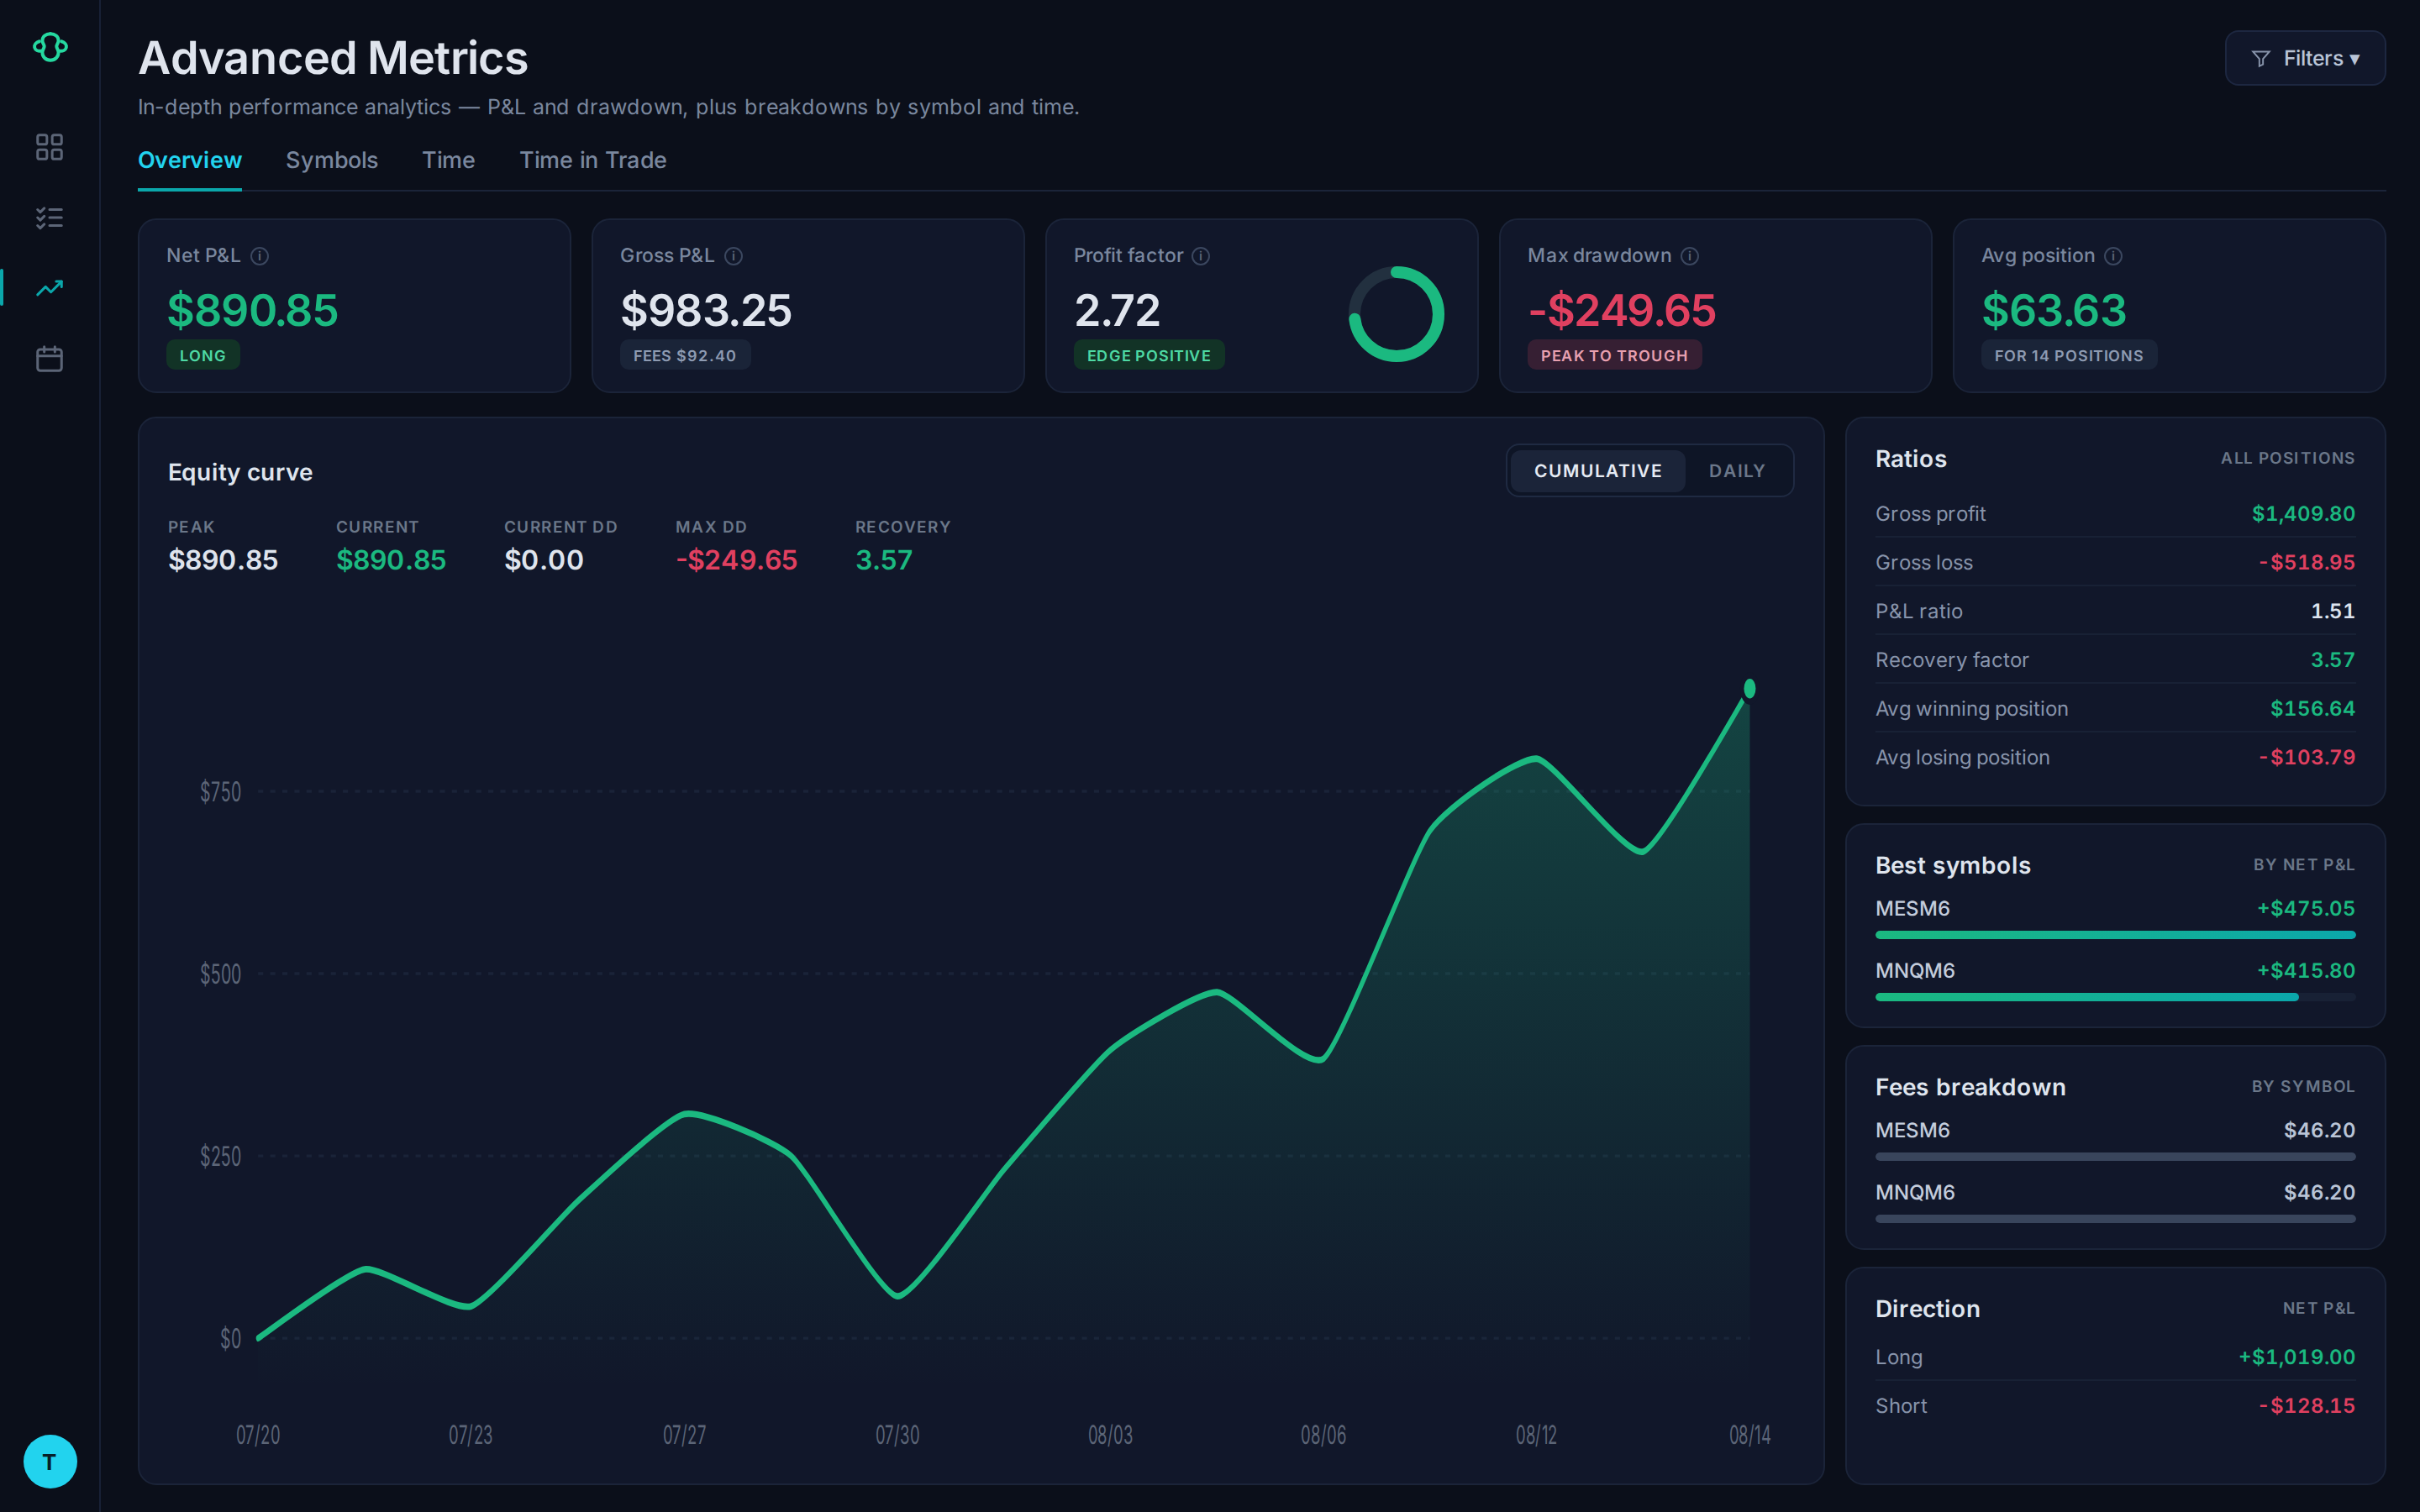Click the green app logo icon
Image resolution: width=2420 pixels, height=1512 pixels.
(50, 47)
